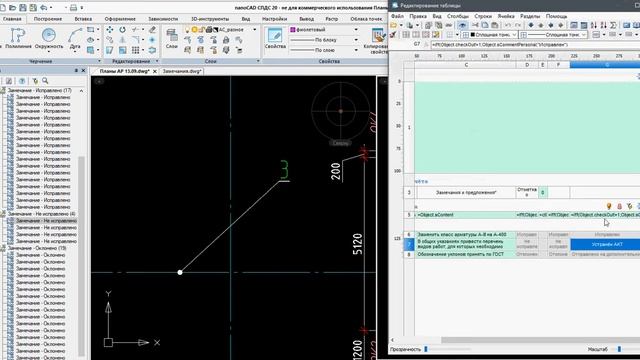640x360 pixels.
Task: Select cell Обозначение уклонов принять по ГОСТ
Action: click(x=466, y=254)
